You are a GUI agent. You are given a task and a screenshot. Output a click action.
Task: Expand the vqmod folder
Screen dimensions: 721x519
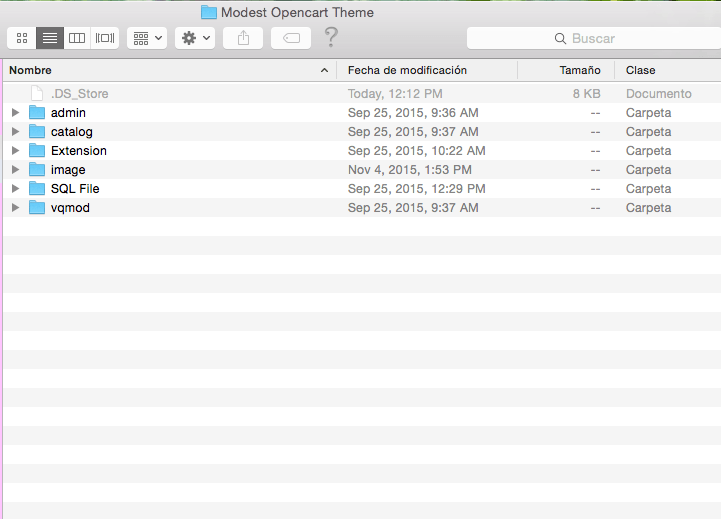click(x=15, y=207)
